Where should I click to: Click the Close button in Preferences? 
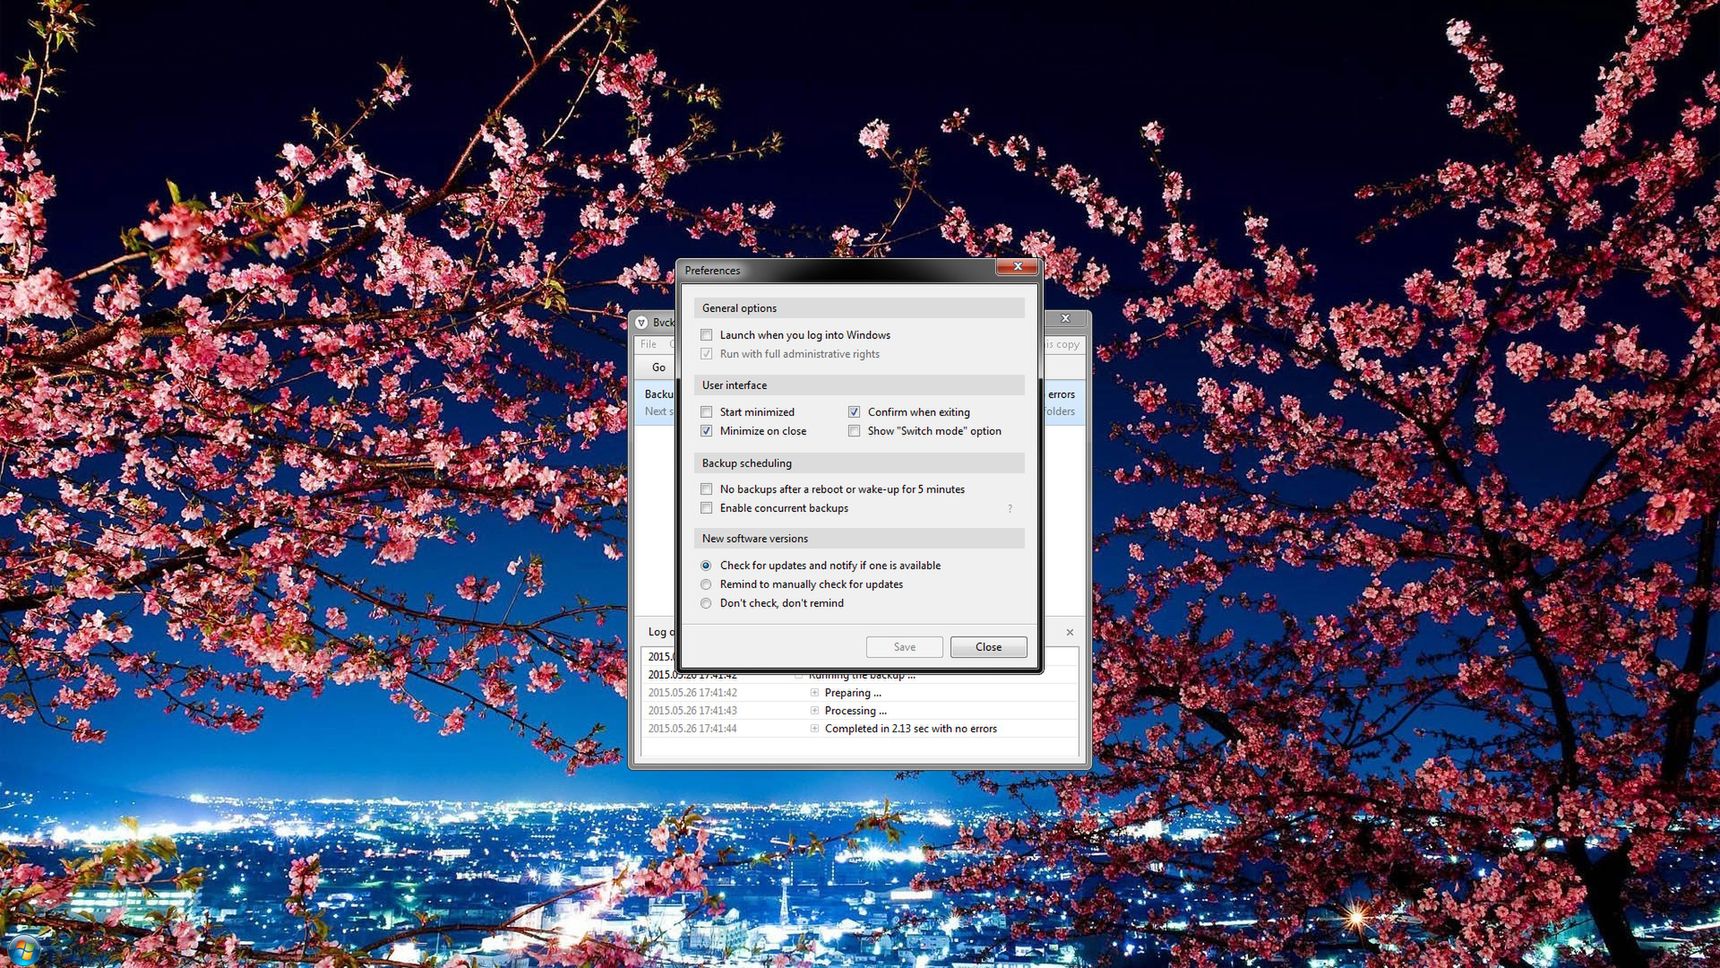coord(988,647)
